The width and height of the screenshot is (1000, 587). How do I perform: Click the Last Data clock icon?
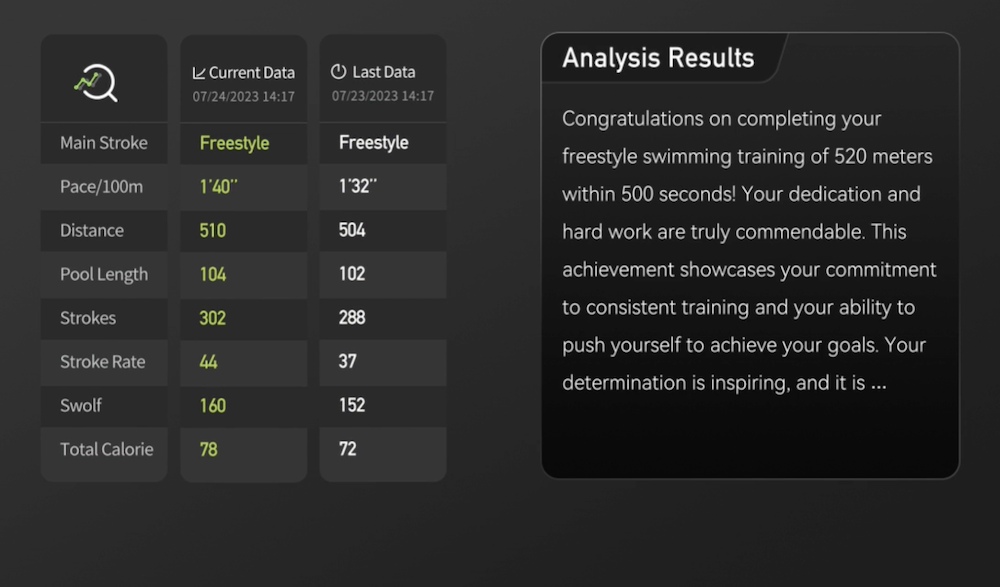coord(338,72)
